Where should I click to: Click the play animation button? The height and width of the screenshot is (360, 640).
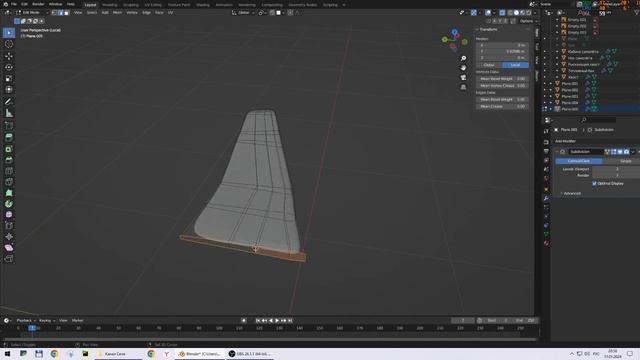tap(277, 321)
